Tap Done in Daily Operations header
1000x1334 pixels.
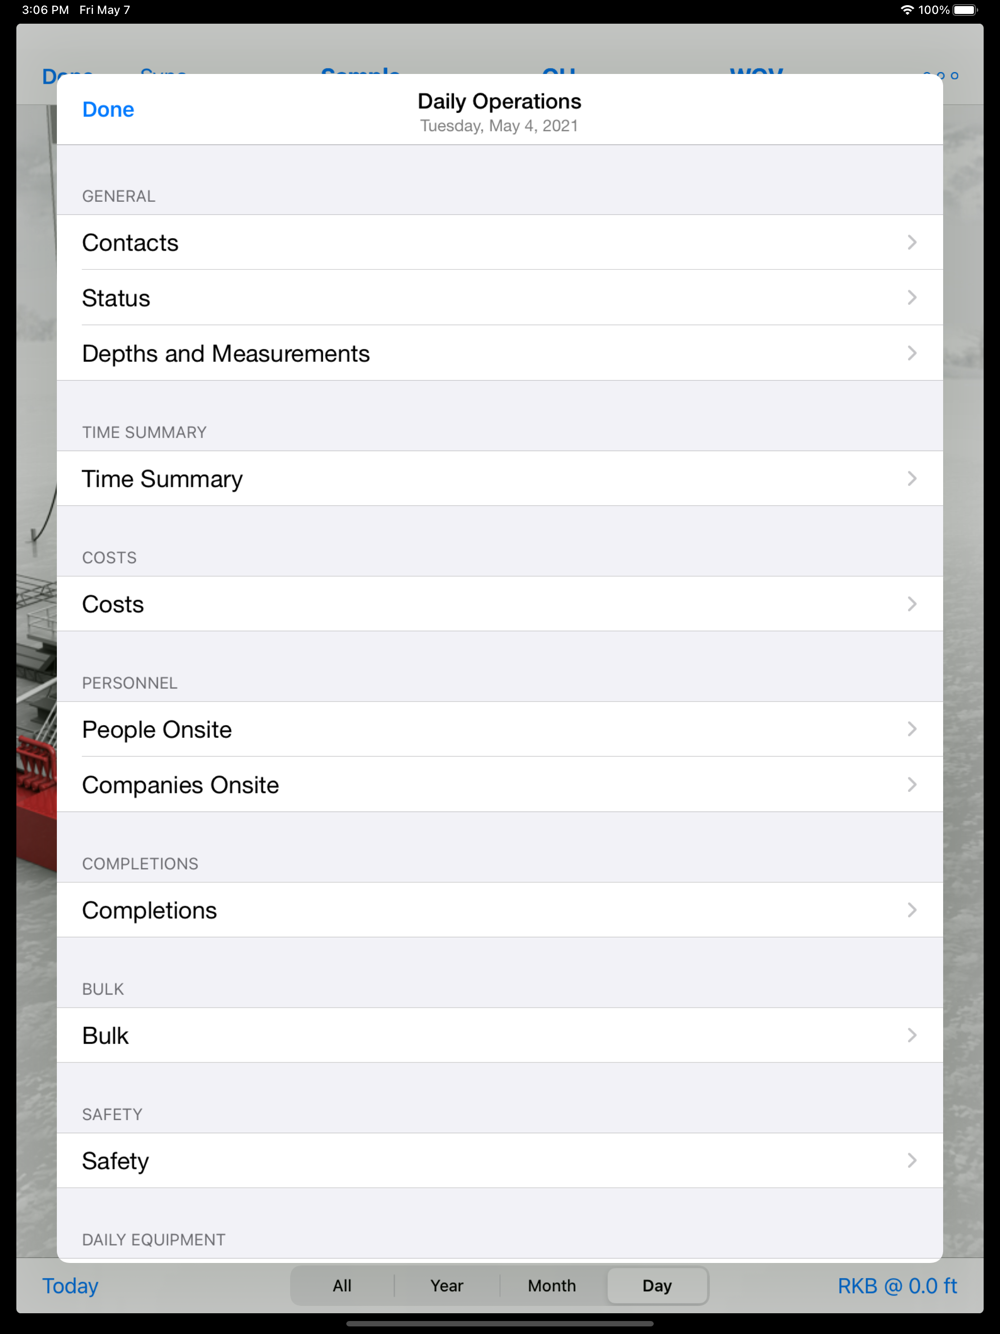click(108, 110)
